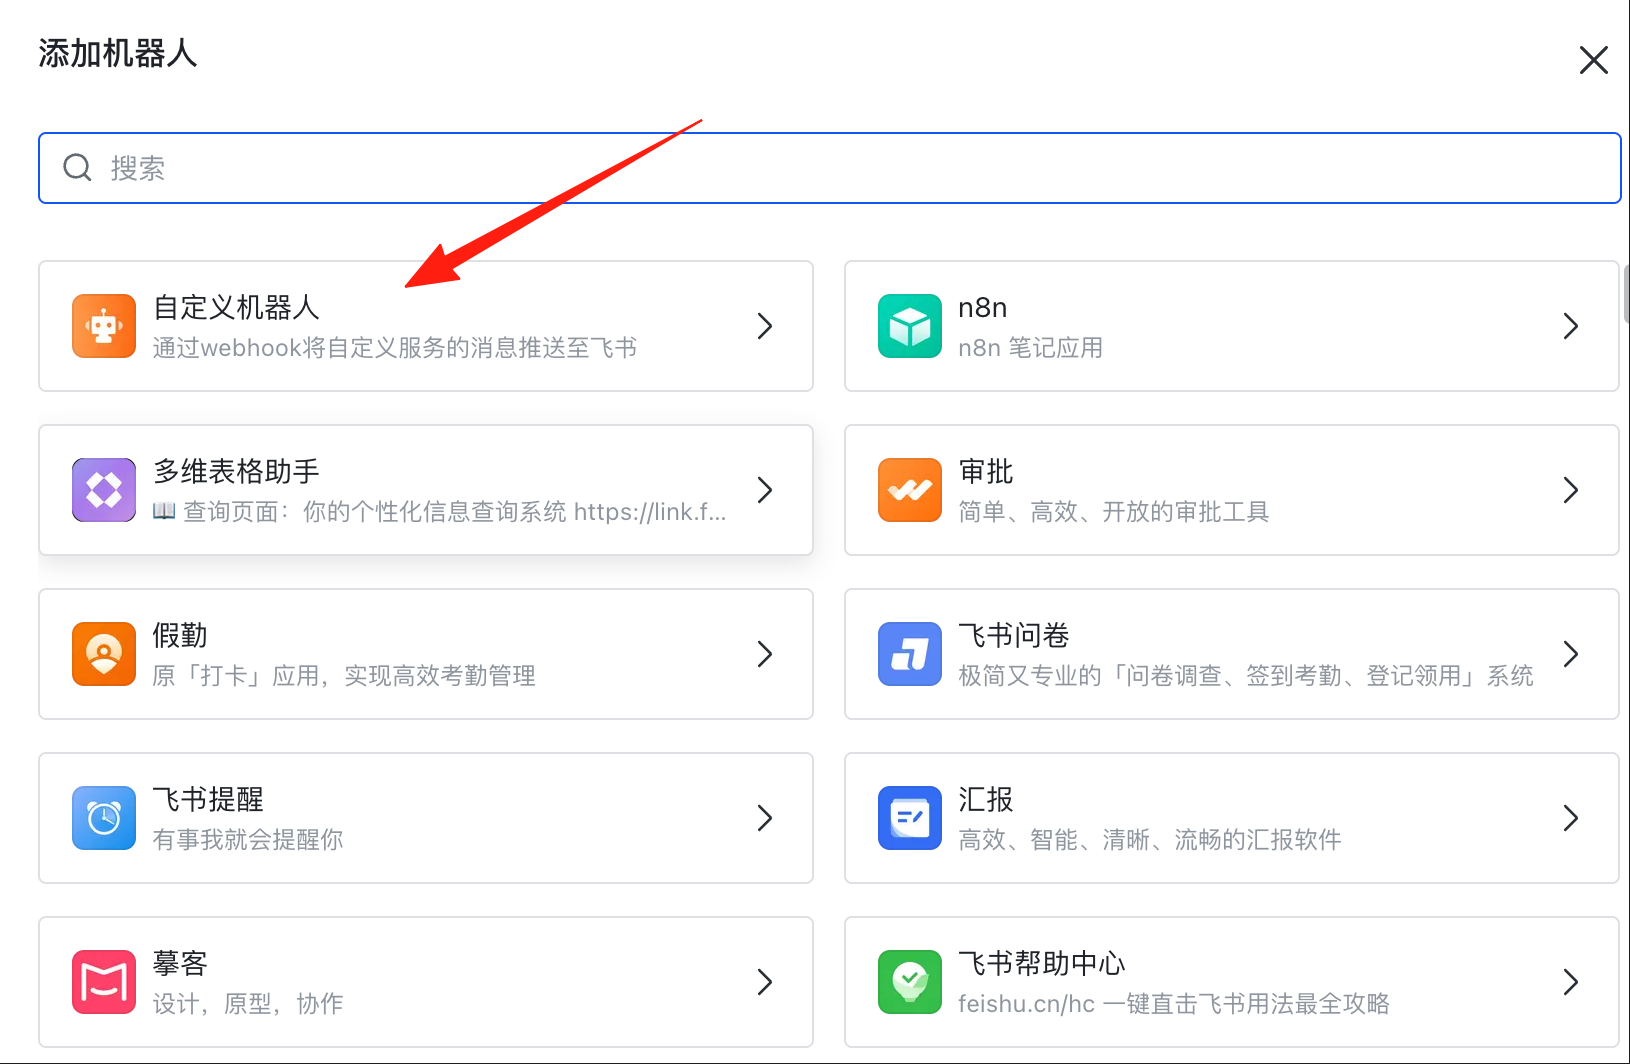Click the 飞书问卷 title text

(1014, 635)
